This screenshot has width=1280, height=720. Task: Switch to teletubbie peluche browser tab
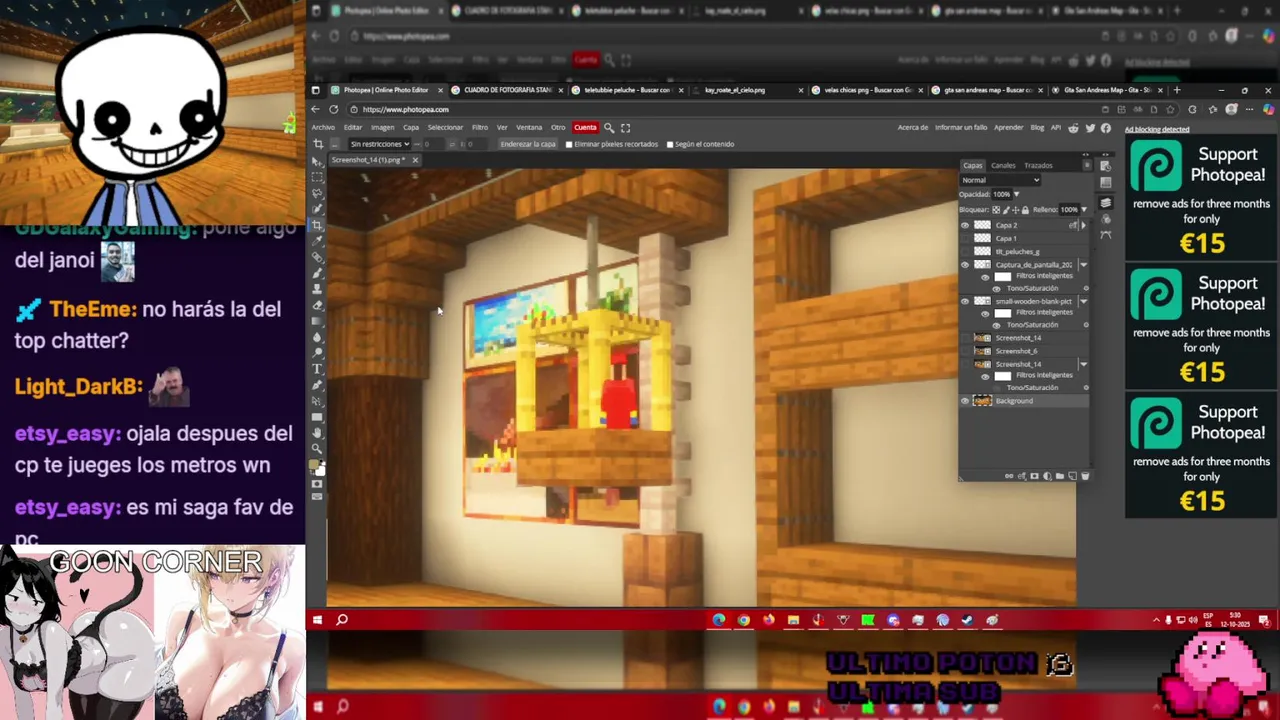(x=627, y=90)
